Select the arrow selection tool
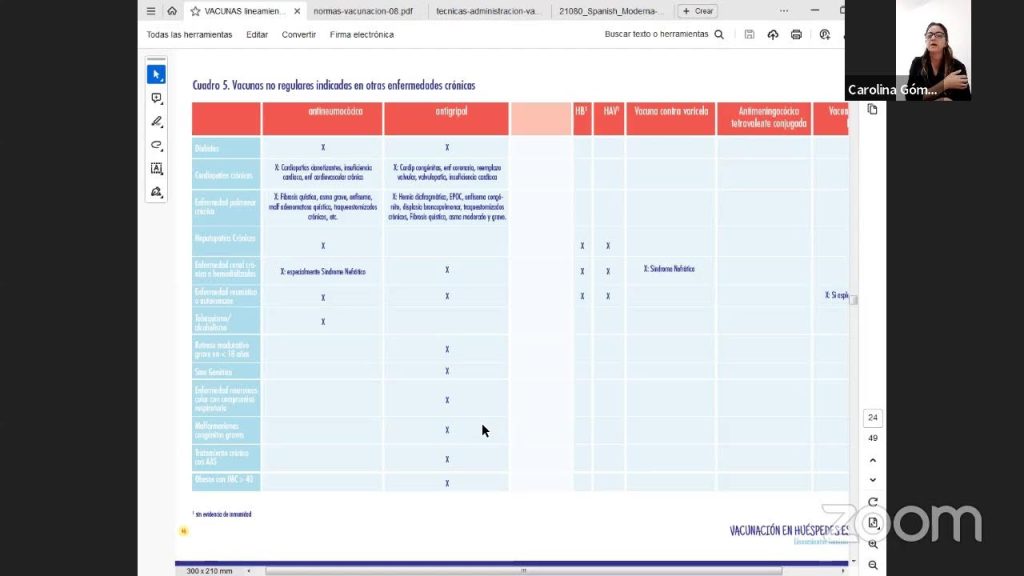This screenshot has width=1024, height=576. pyautogui.click(x=156, y=74)
